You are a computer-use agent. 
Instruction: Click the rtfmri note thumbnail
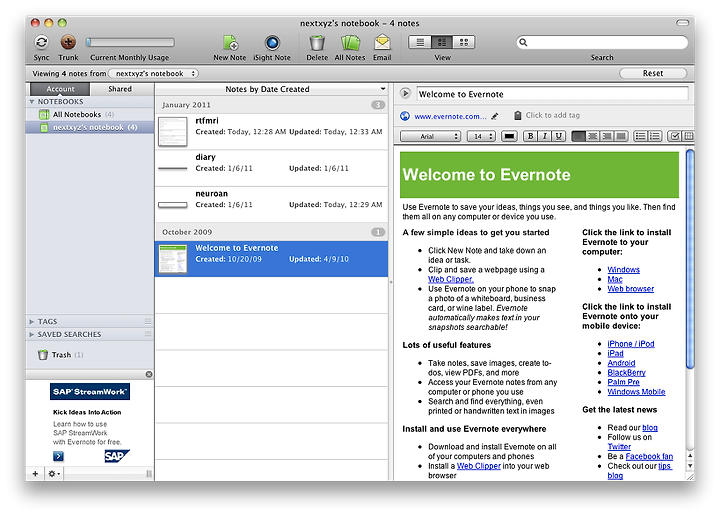(x=173, y=131)
